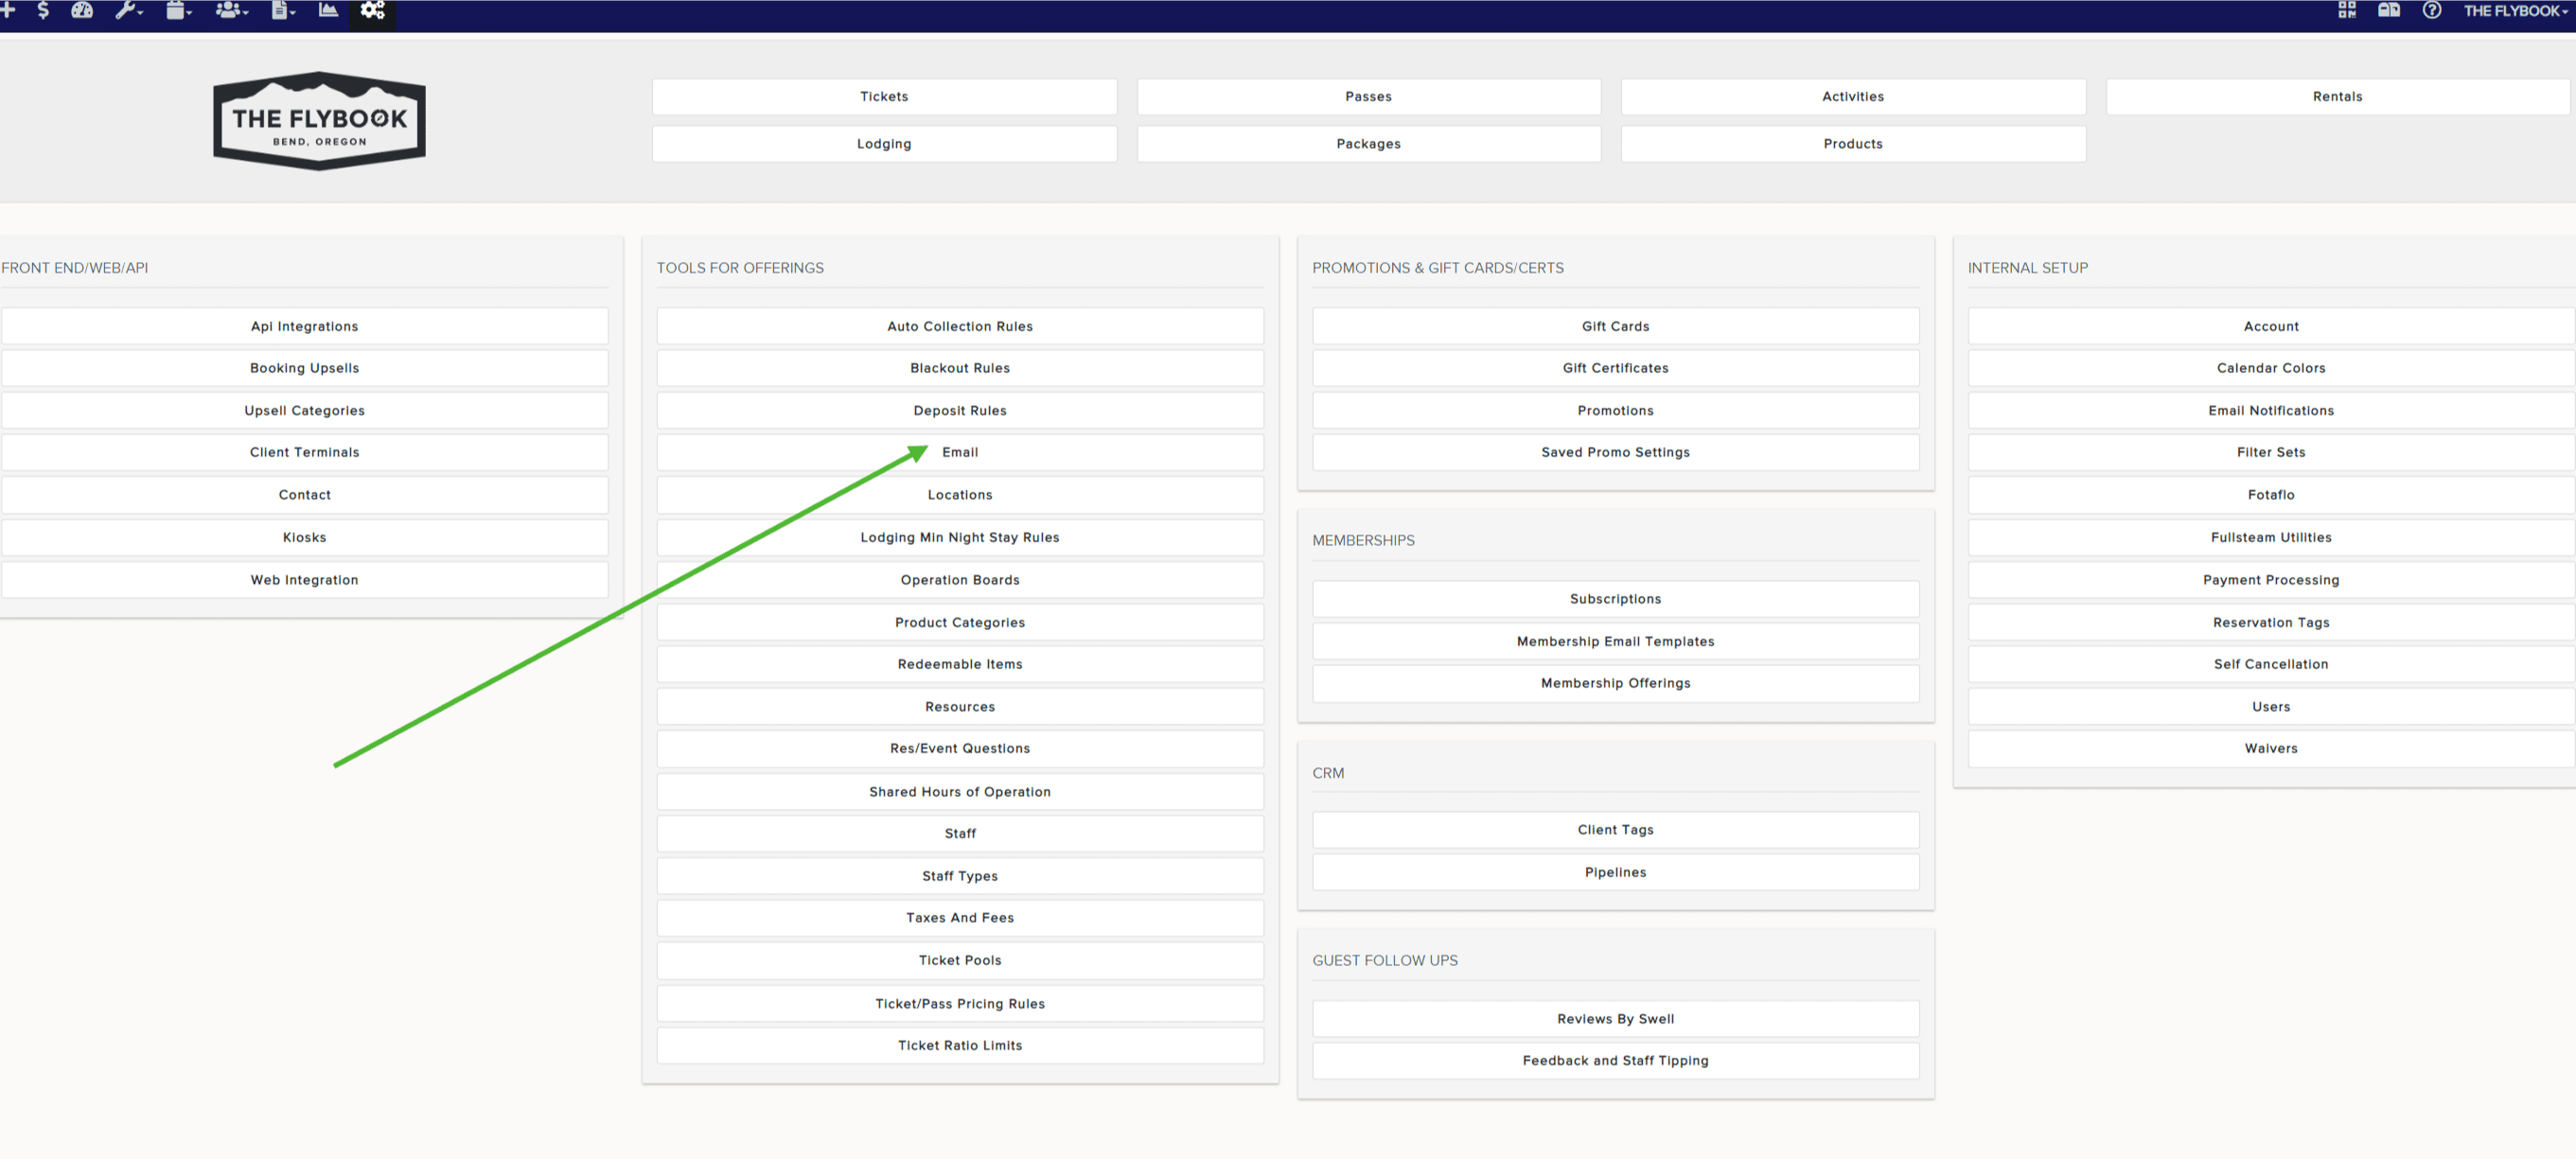Open Payment Processing settings
Viewport: 2576px width, 1159px height.
point(2270,580)
